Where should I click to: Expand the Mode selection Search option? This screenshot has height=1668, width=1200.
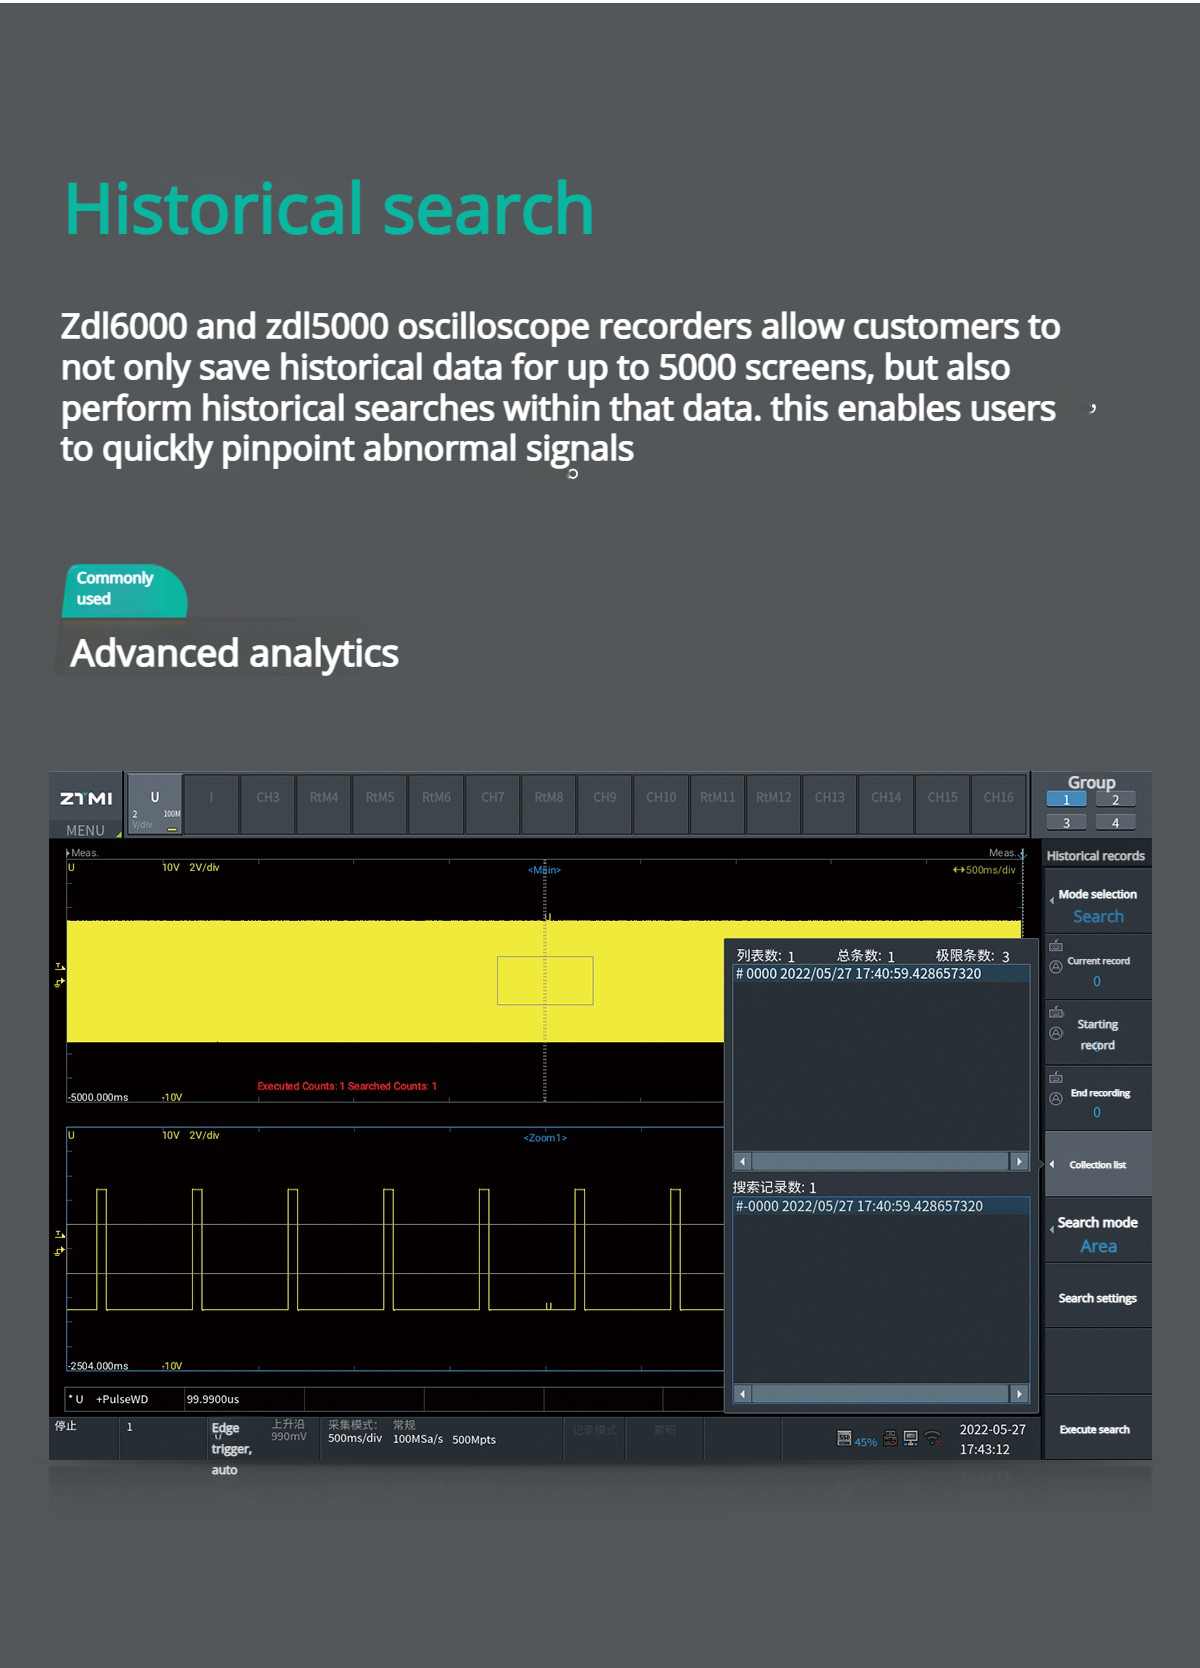(1097, 905)
